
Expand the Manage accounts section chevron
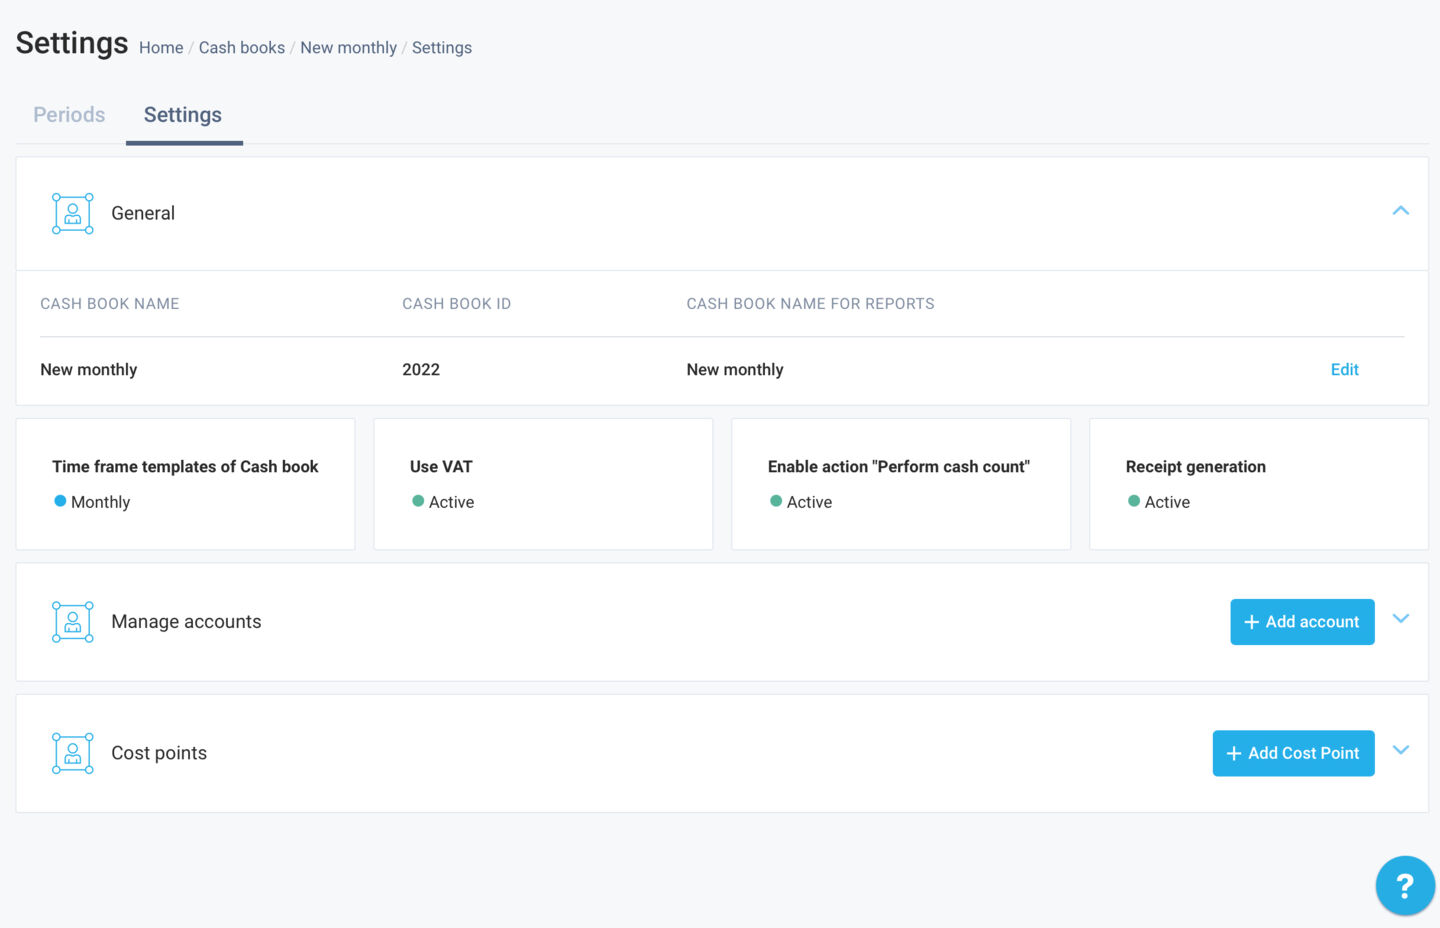coord(1401,618)
